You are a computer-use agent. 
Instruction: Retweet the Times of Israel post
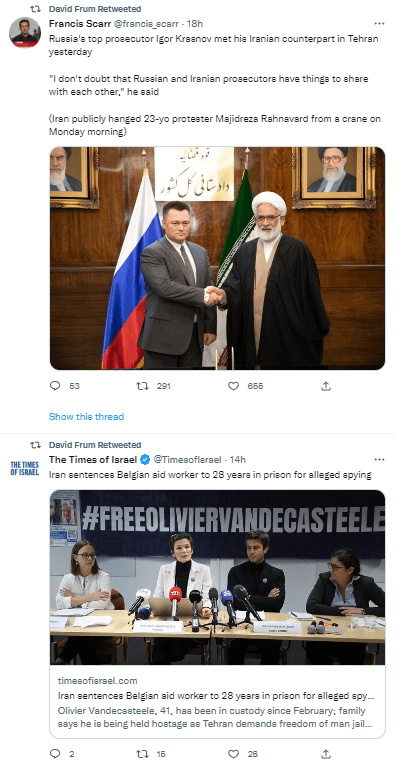pyautogui.click(x=142, y=754)
